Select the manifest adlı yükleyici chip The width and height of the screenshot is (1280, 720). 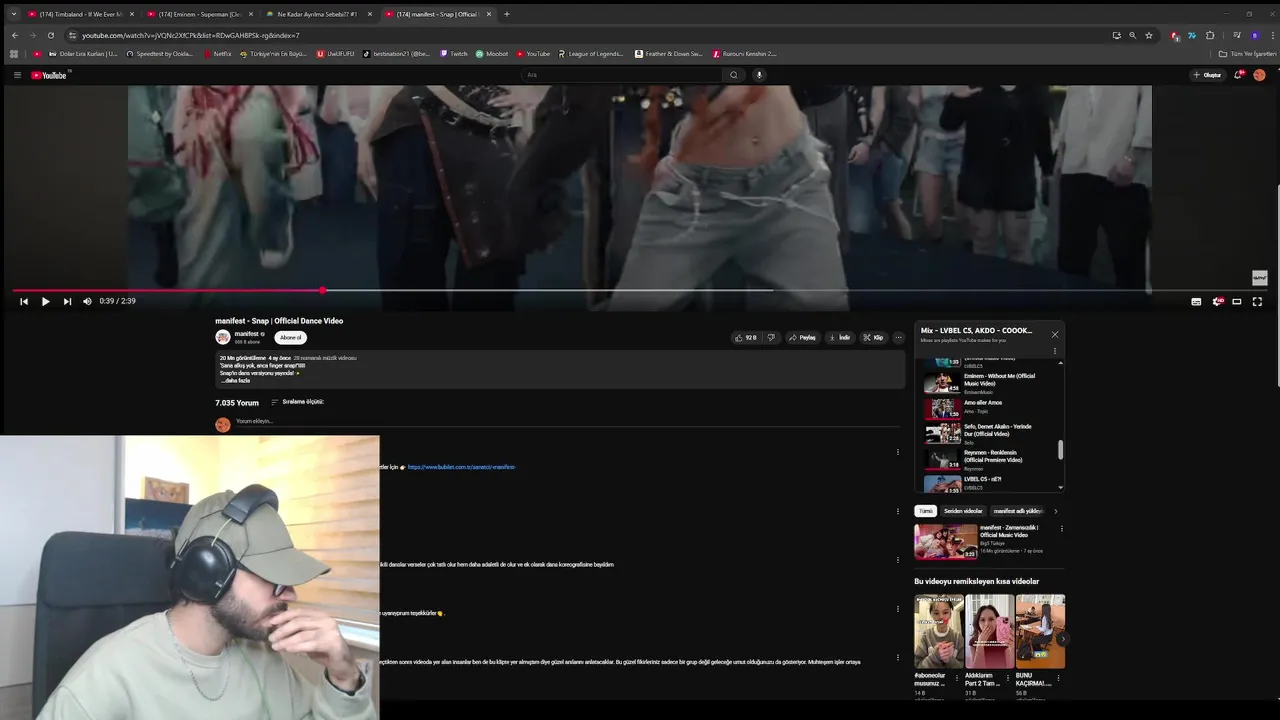[x=1018, y=511]
